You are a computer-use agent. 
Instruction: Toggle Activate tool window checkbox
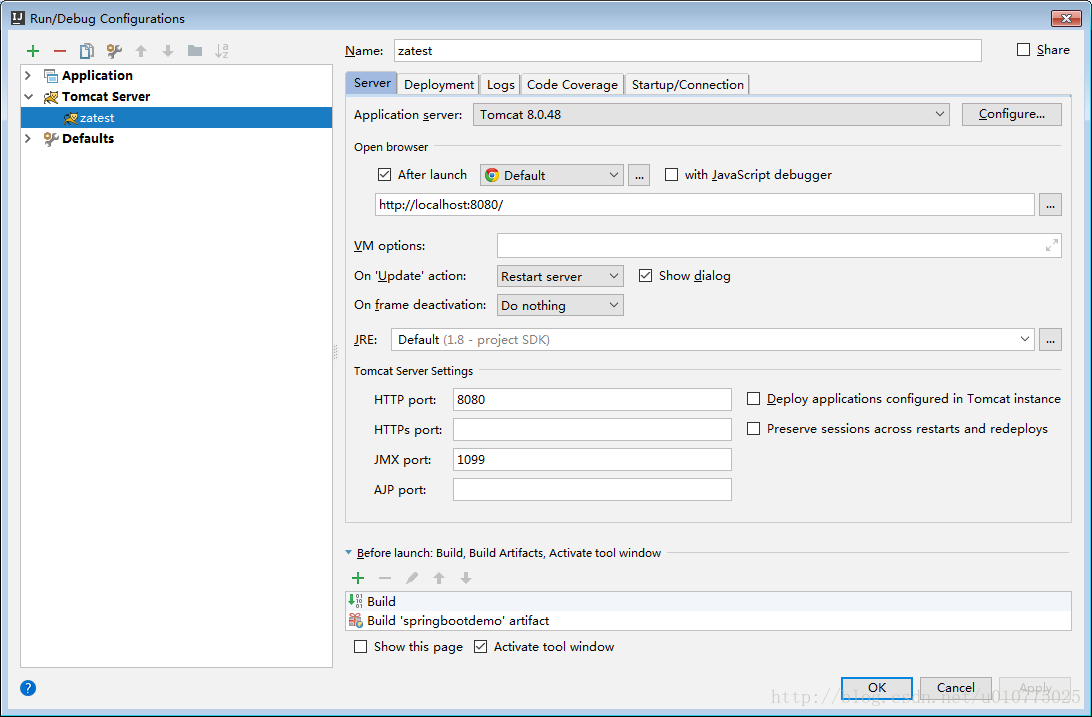tap(481, 647)
